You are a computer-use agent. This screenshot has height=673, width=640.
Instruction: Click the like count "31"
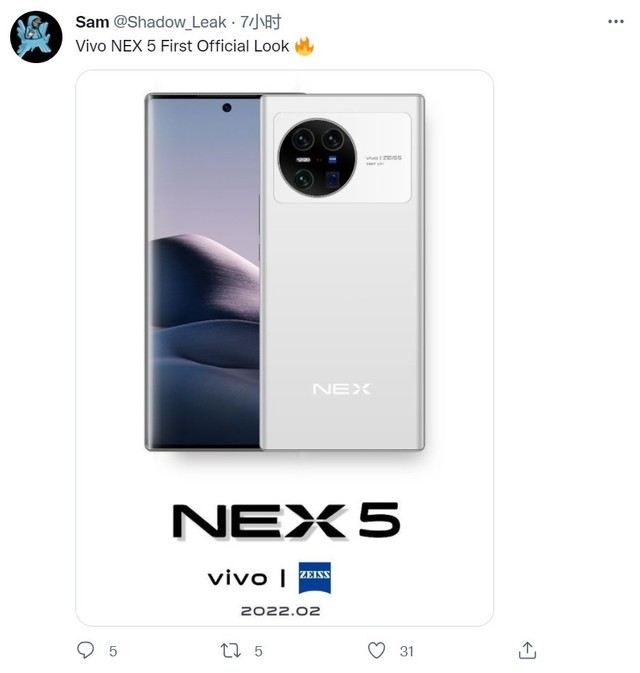(x=406, y=651)
